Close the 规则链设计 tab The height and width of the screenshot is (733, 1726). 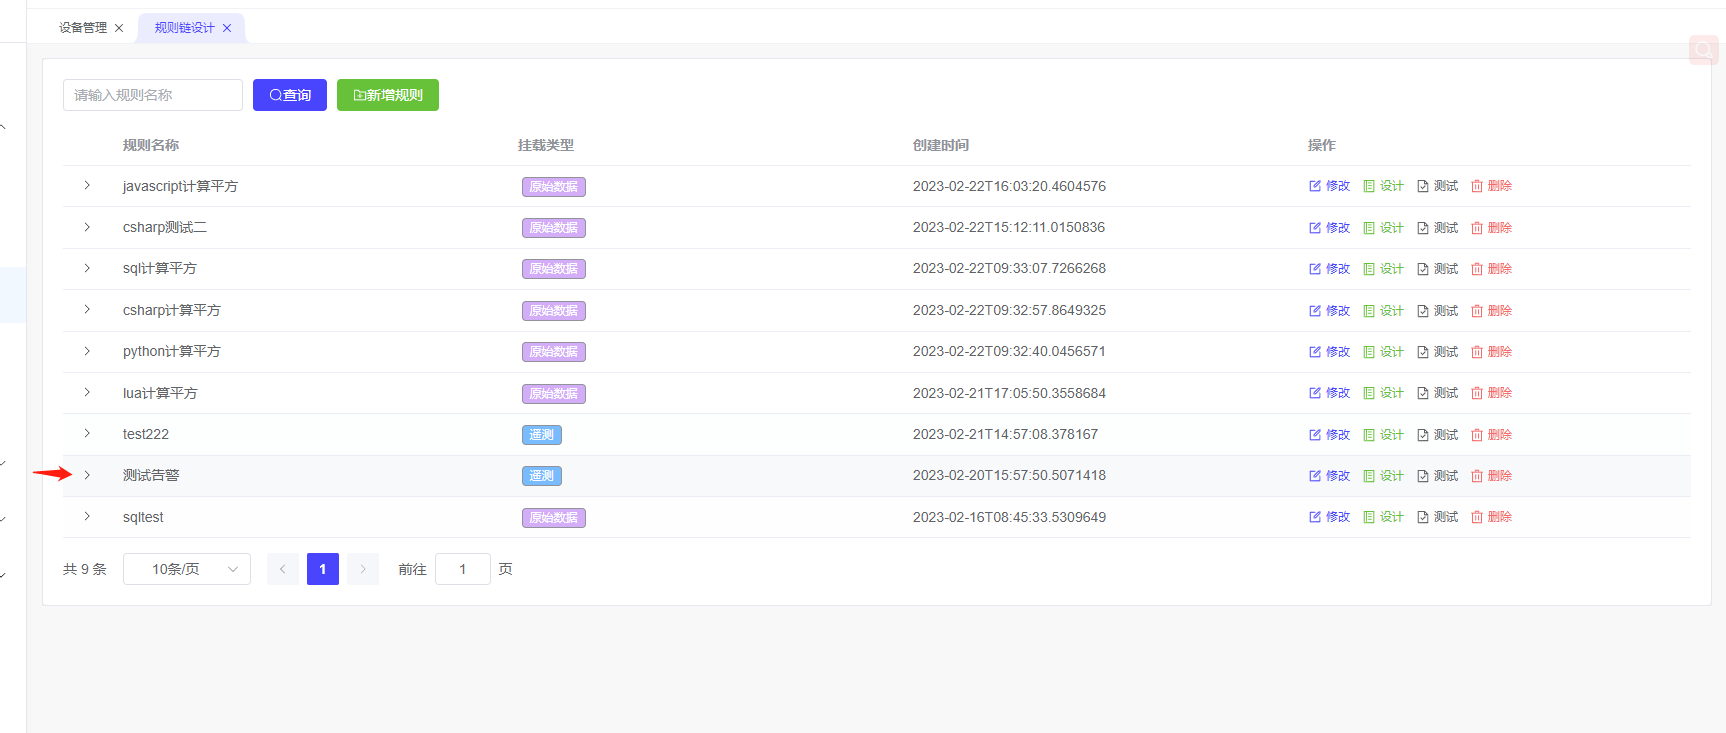coord(227,28)
